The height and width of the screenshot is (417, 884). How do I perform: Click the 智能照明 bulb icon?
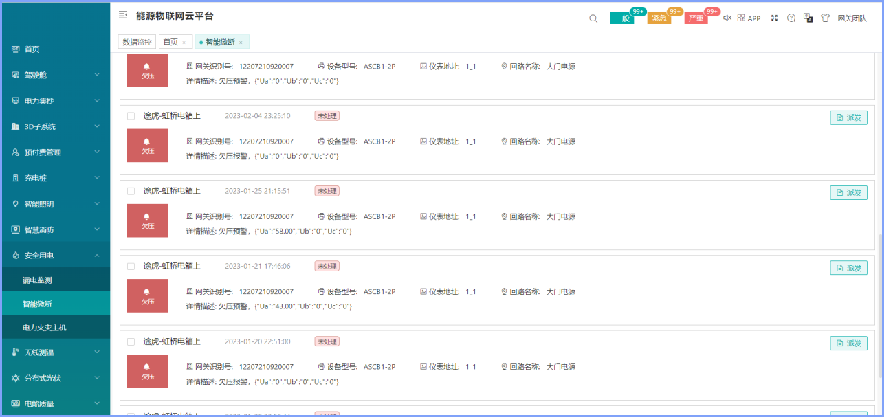pyautogui.click(x=15, y=204)
